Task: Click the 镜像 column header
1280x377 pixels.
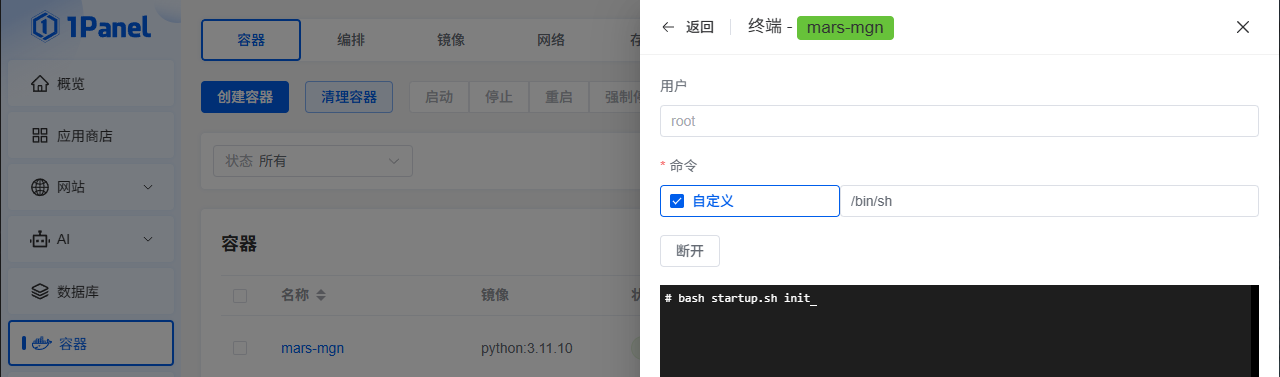Action: (x=495, y=295)
